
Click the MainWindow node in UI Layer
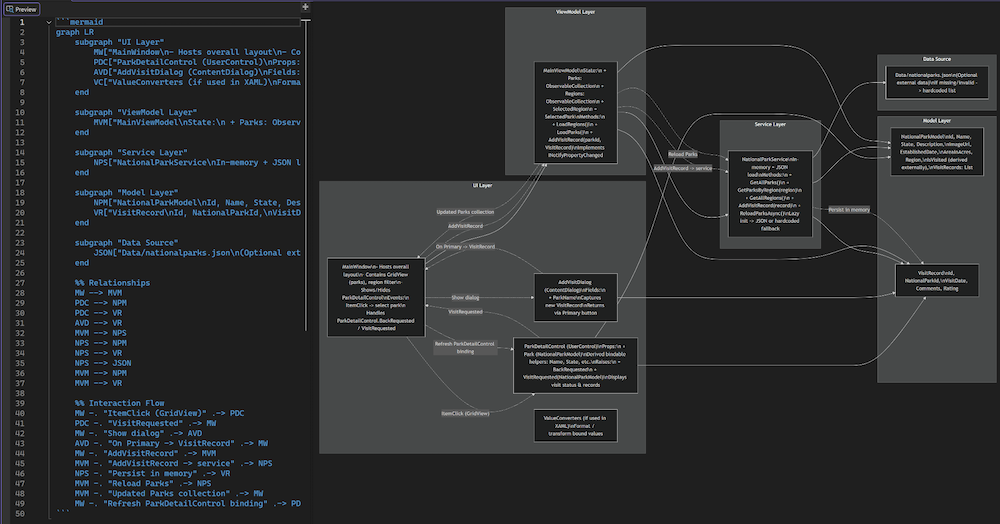[376, 297]
